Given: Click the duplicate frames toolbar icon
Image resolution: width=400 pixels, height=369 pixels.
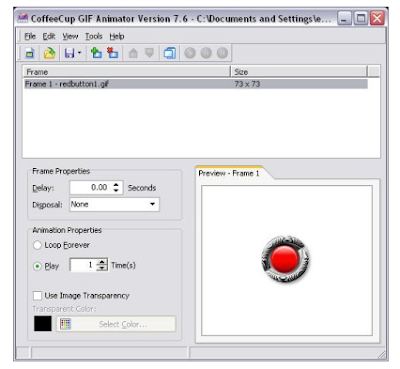Looking at the screenshot, I should click(x=169, y=53).
